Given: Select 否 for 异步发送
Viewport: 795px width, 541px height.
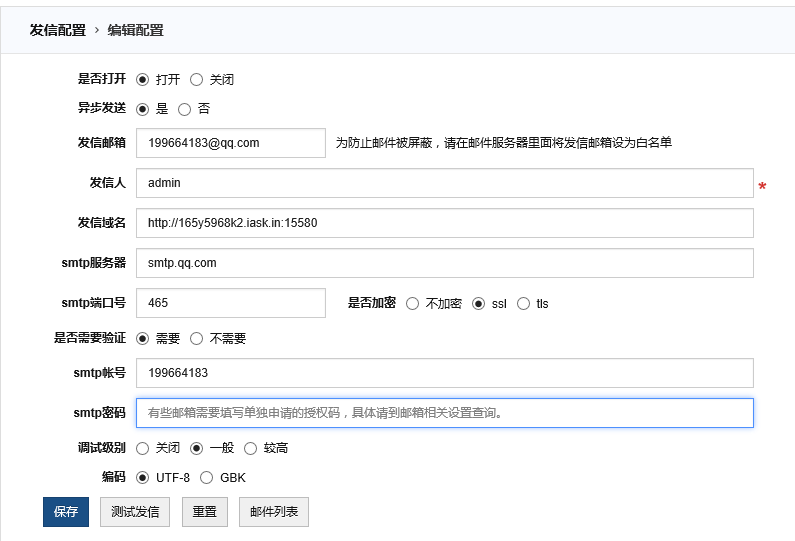Looking at the screenshot, I should pos(184,109).
